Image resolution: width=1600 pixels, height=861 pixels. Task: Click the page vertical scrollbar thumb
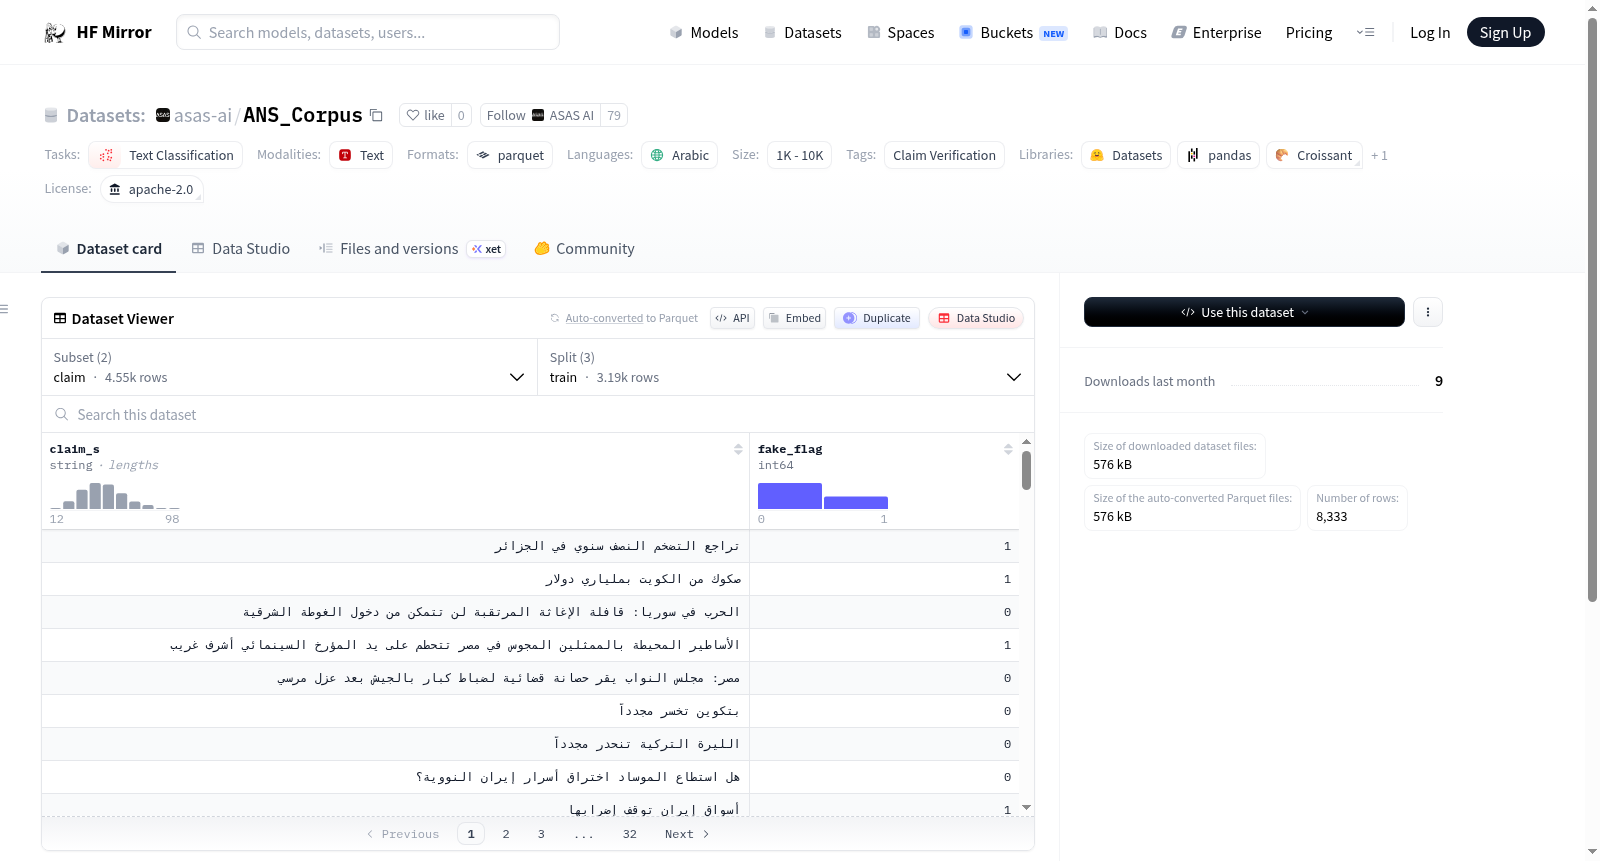point(1592,310)
